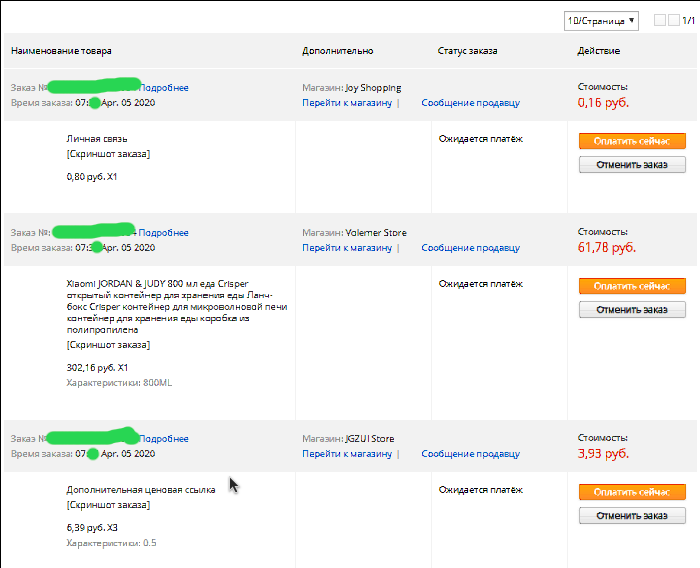Open the Личная связь product title
This screenshot has height=568, width=700.
97,139
